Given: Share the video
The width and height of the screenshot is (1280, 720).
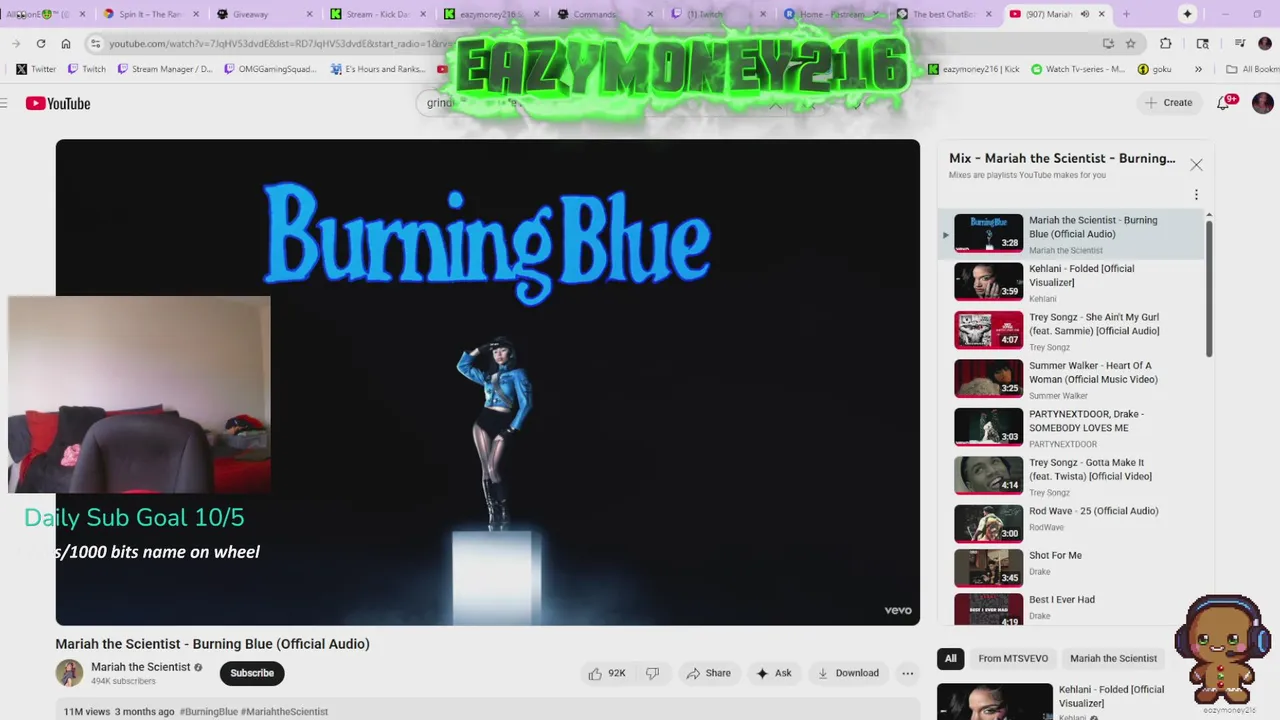Looking at the screenshot, I should (x=708, y=673).
